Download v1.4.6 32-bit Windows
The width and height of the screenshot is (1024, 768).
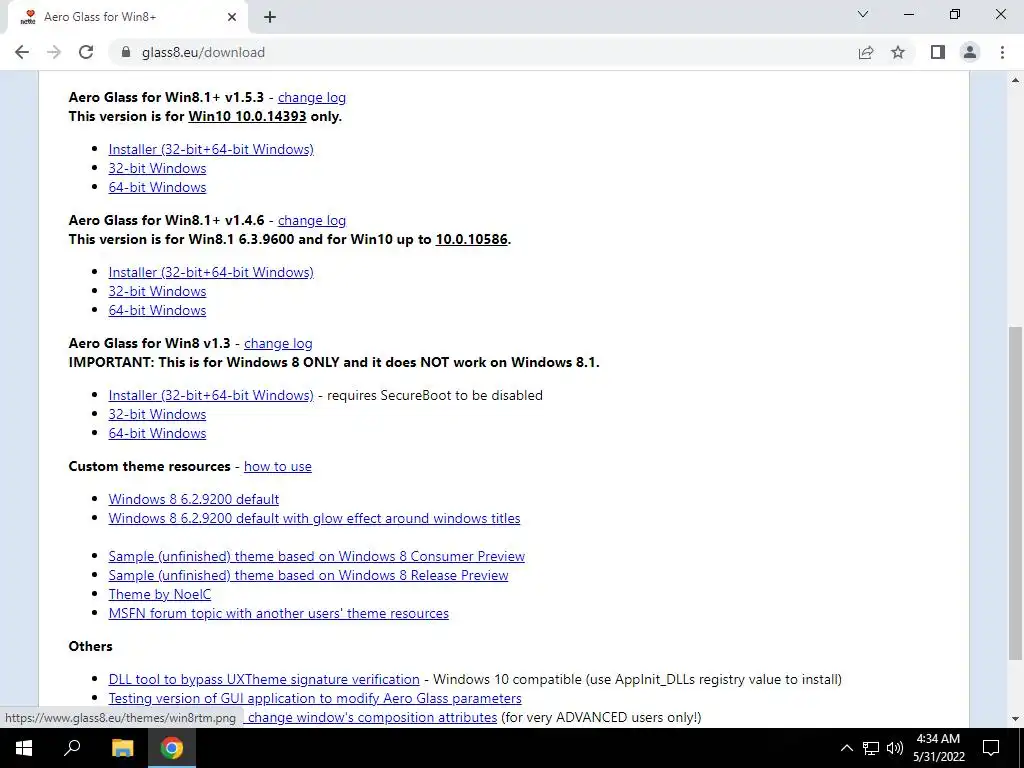click(157, 291)
